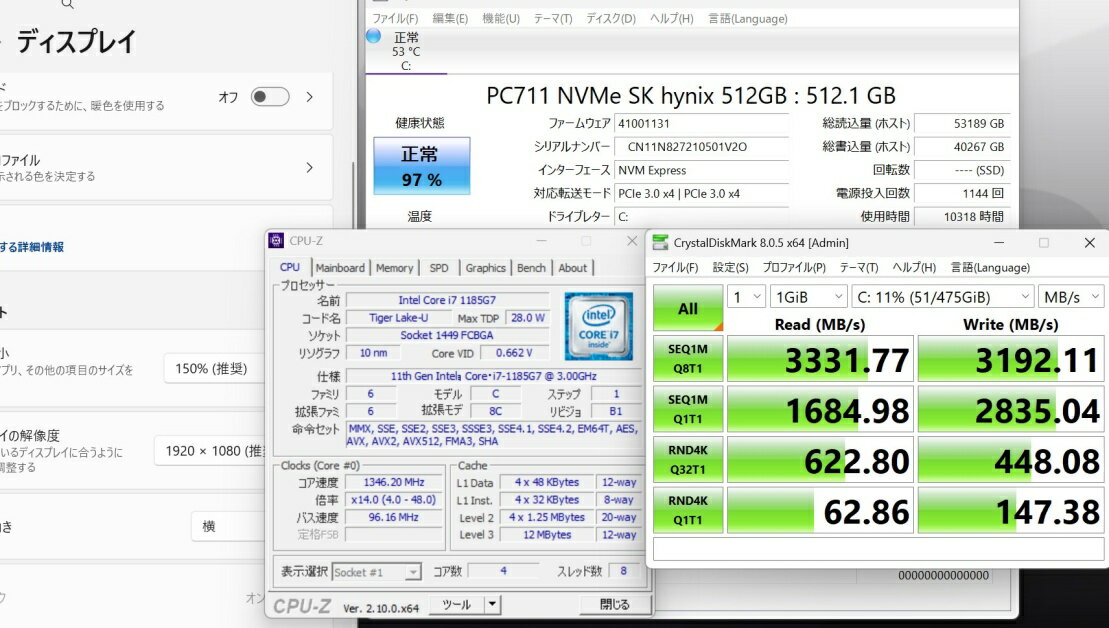The height and width of the screenshot is (628, 1109).
Task: Click the 正常 97% health status button
Action: coord(420,166)
